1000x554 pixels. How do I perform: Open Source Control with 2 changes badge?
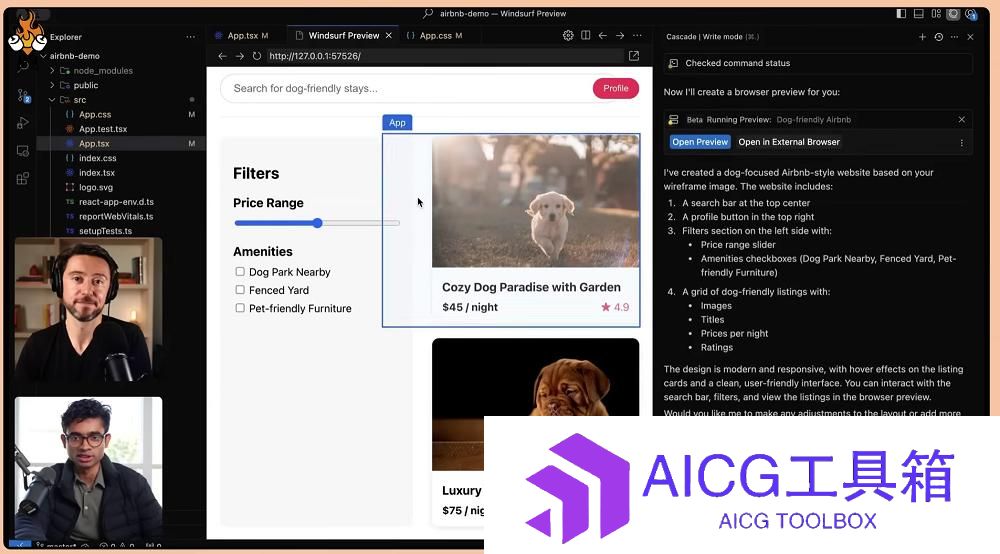pyautogui.click(x=24, y=96)
